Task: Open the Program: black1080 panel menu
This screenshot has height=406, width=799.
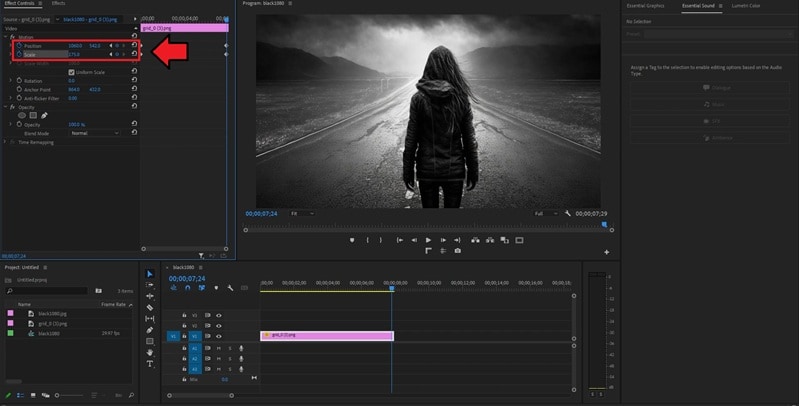Action: (x=290, y=3)
